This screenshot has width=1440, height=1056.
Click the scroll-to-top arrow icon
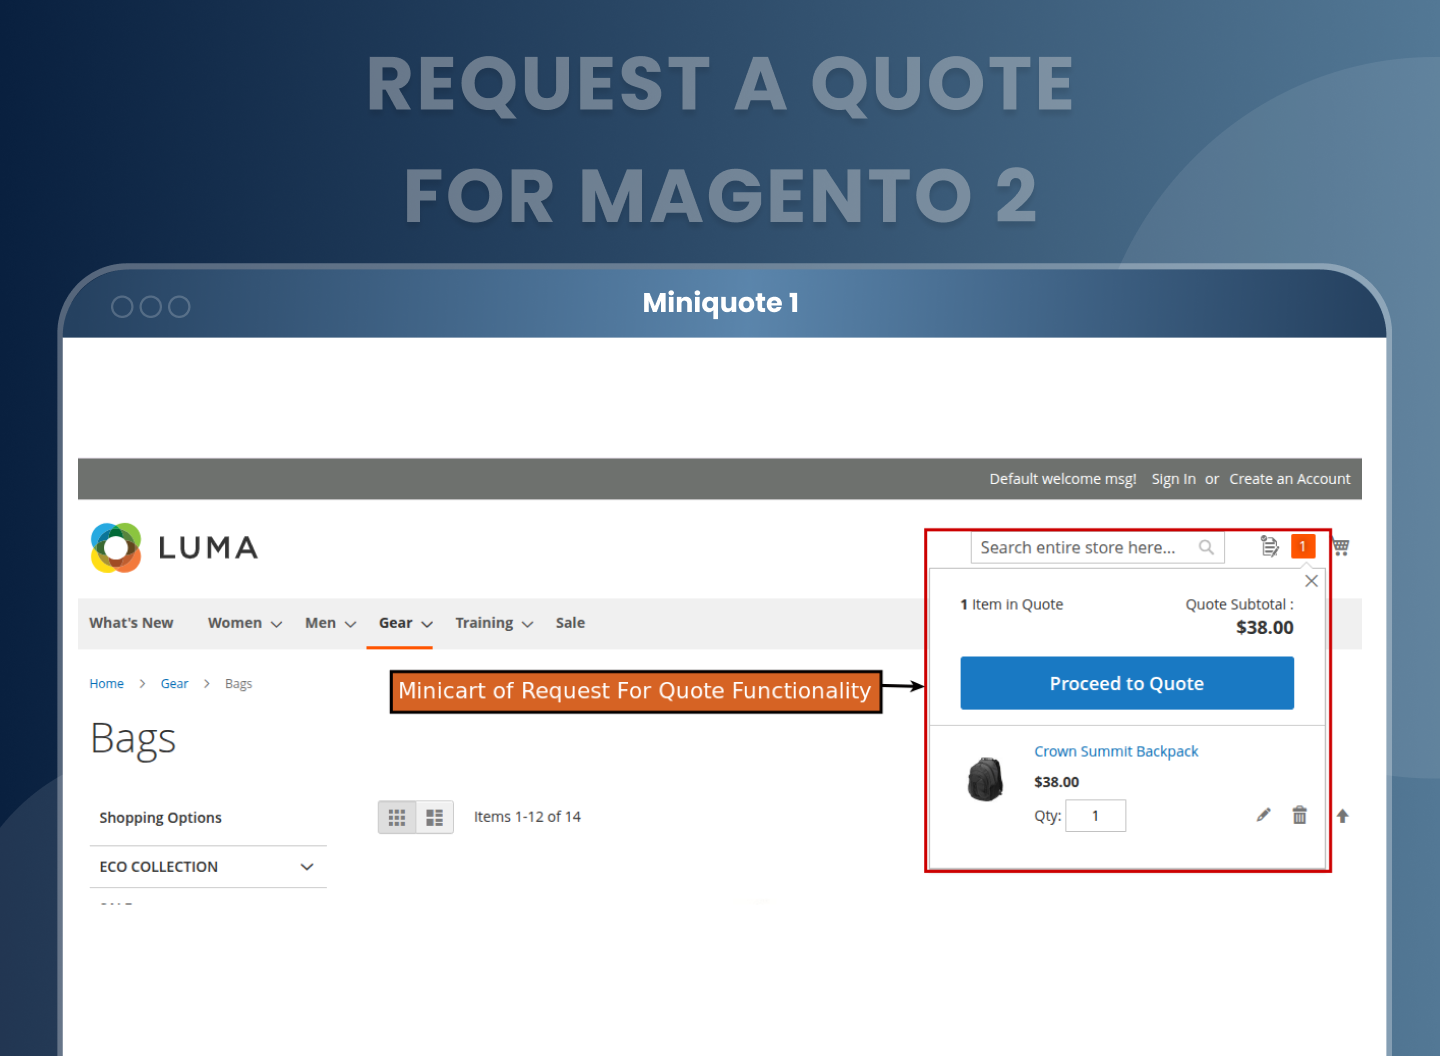click(1342, 816)
